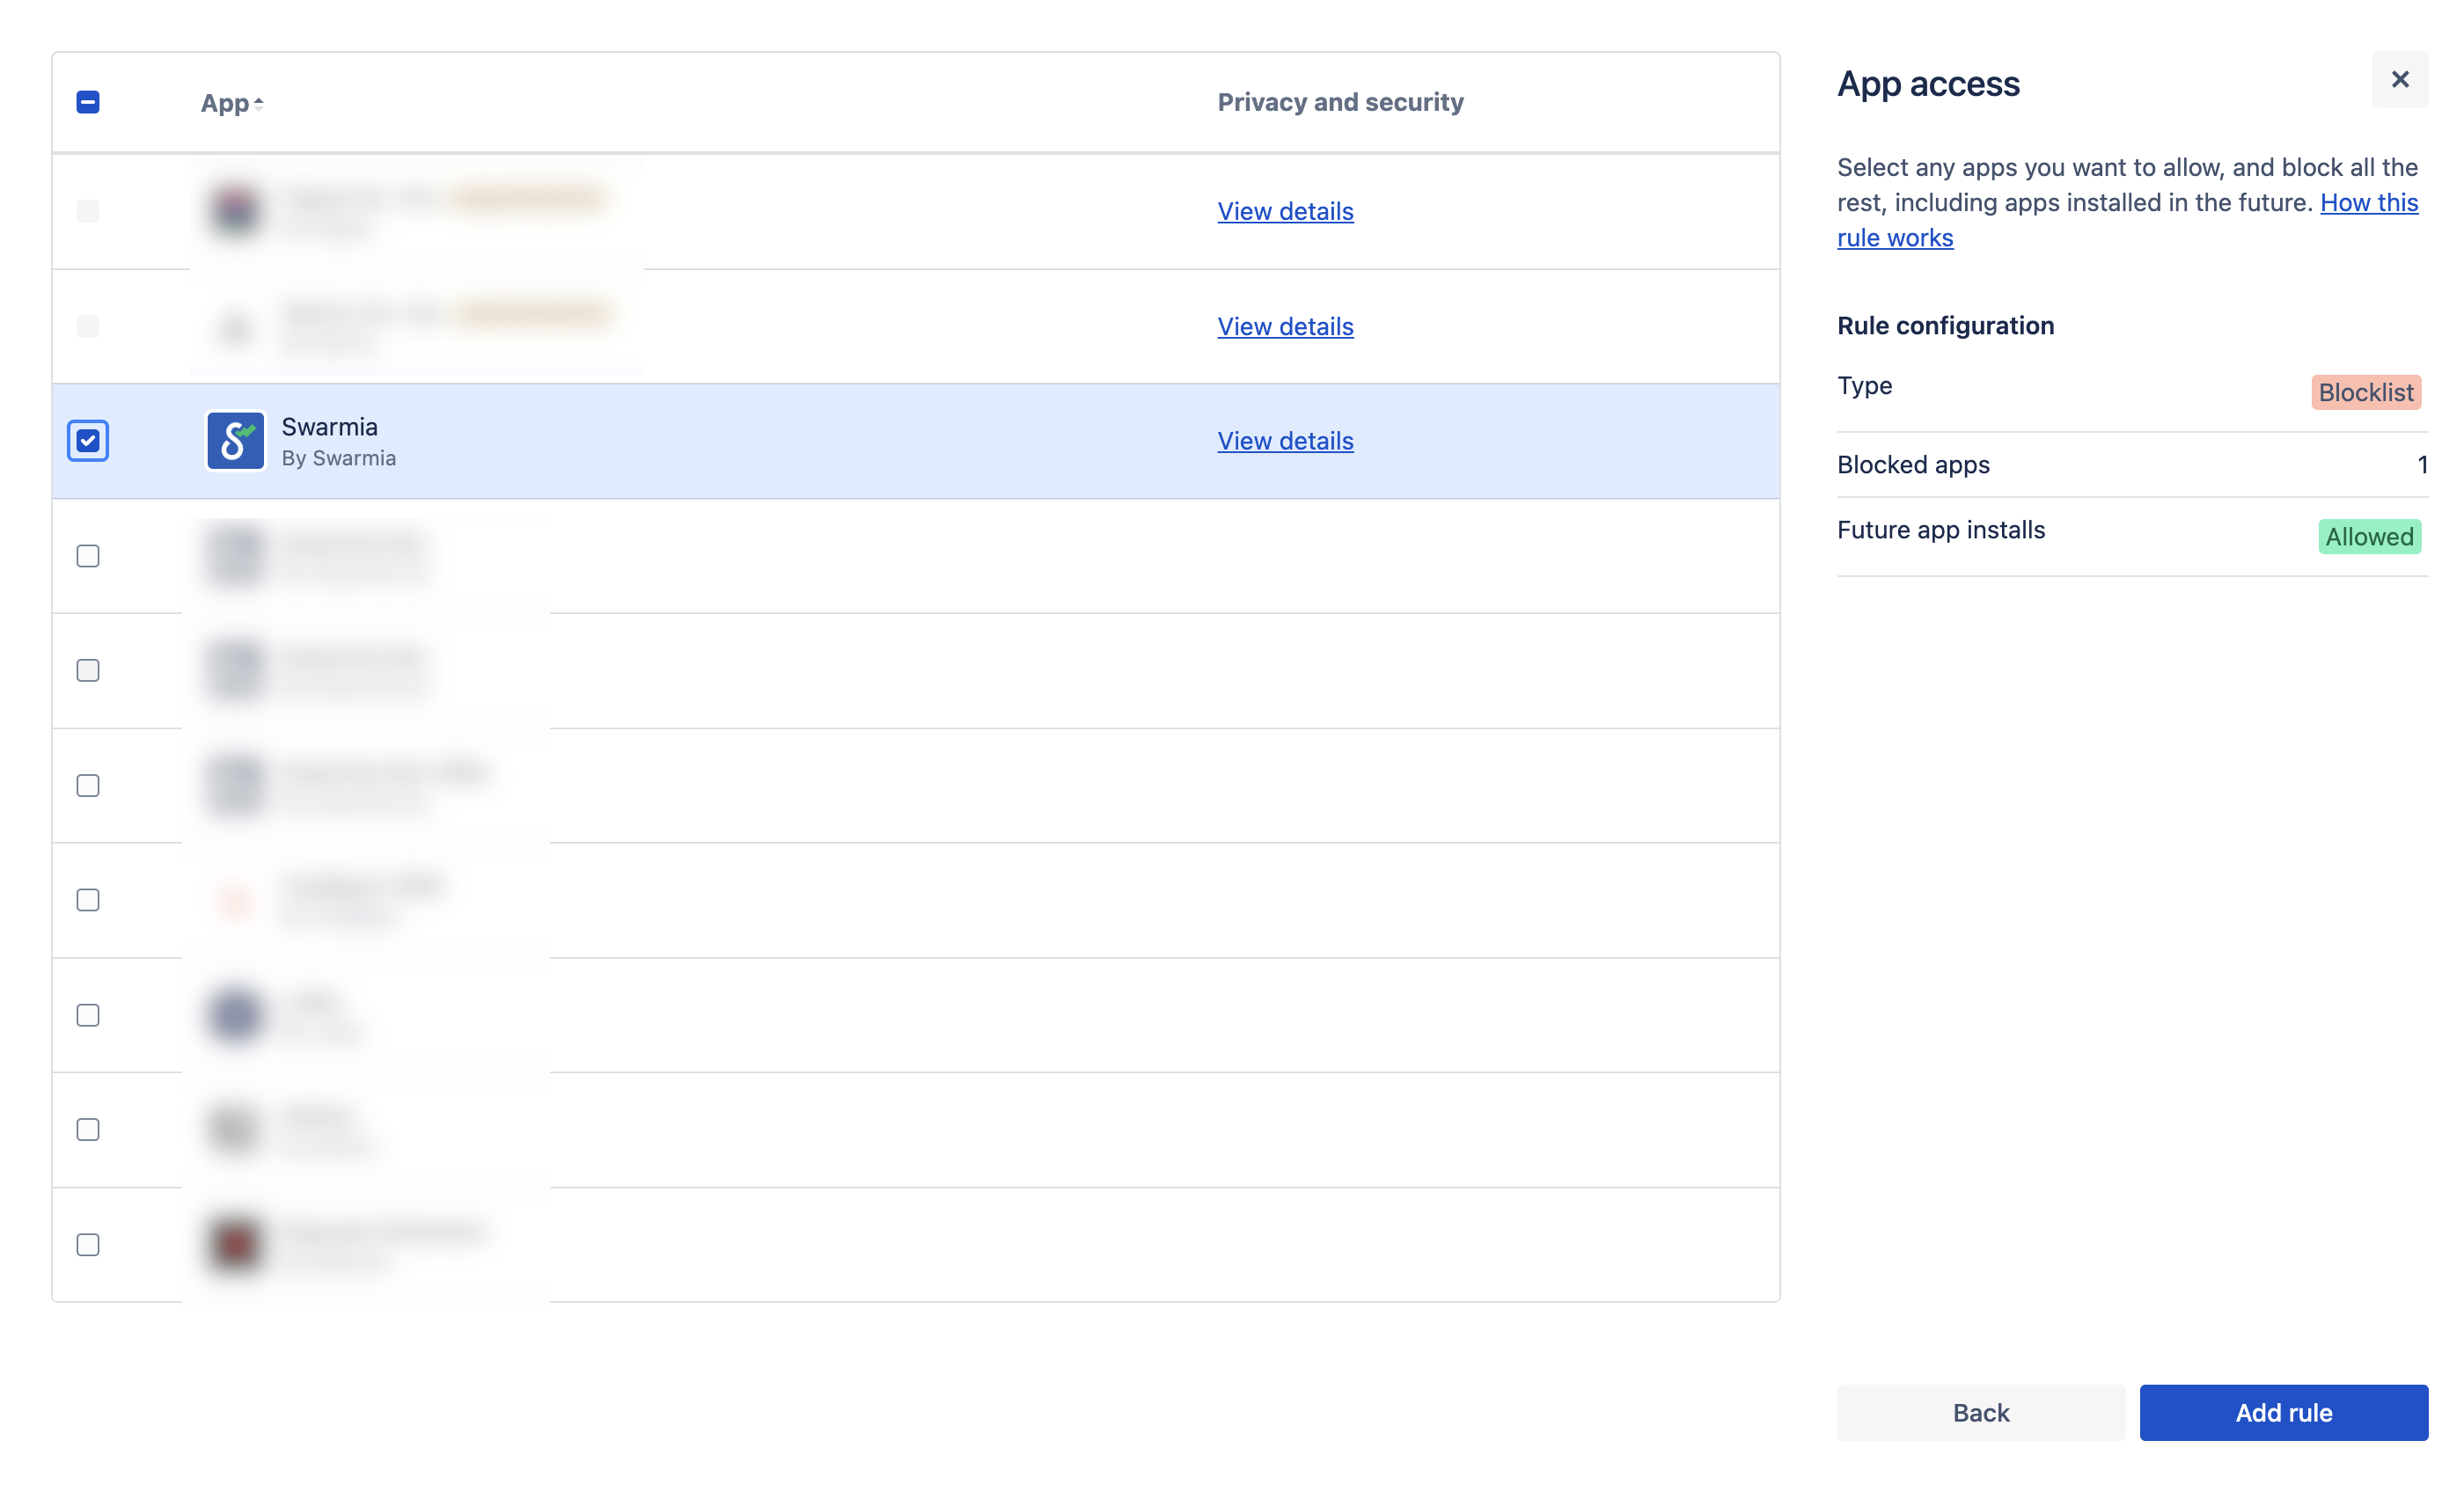
Task: Click the Blocklist type badge
Action: 2365,393
